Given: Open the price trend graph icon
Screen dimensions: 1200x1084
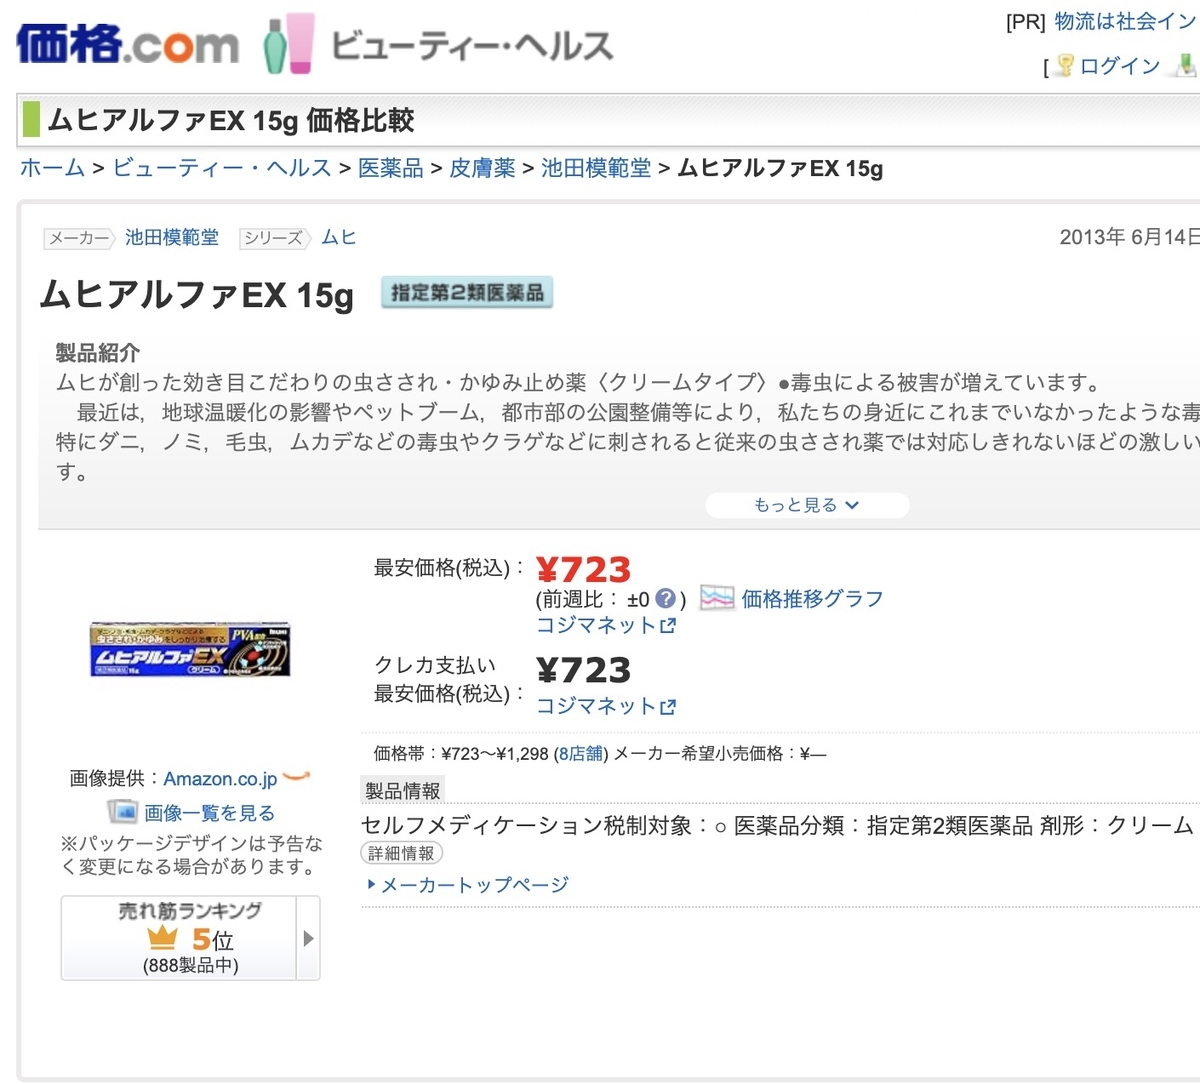Looking at the screenshot, I should 717,598.
